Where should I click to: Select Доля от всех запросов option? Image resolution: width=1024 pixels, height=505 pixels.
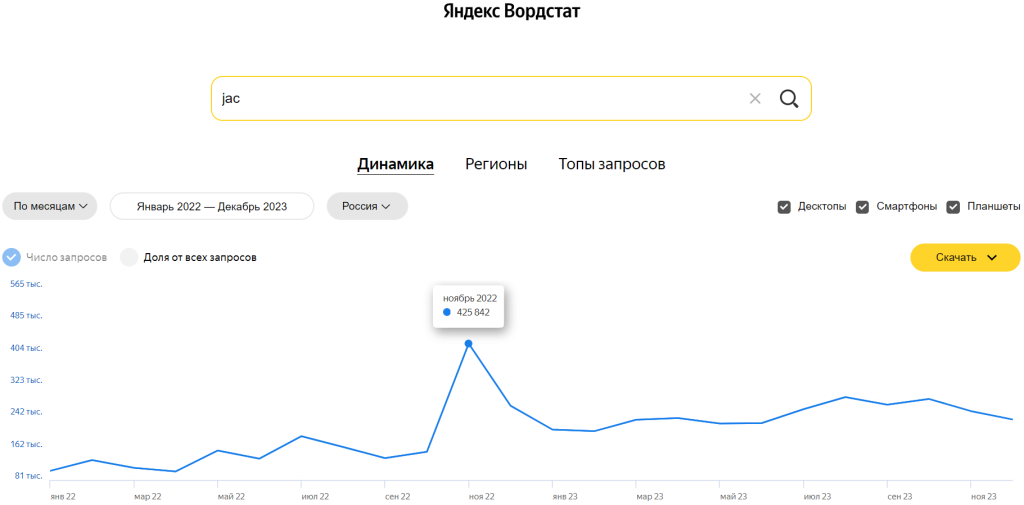pos(129,257)
